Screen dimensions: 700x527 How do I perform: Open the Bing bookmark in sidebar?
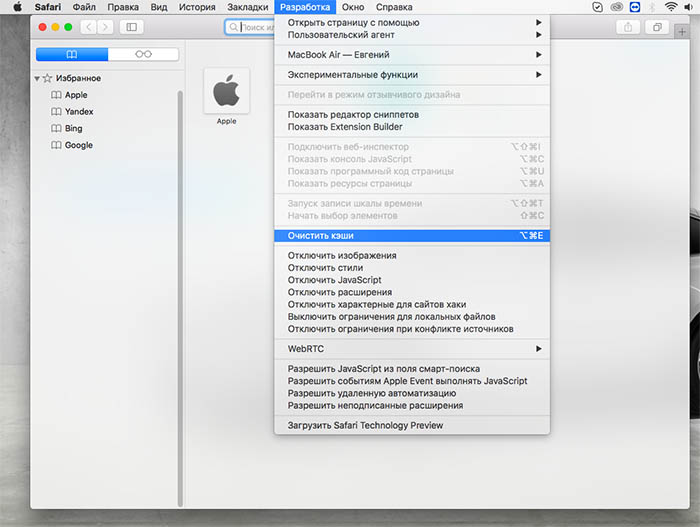(x=74, y=129)
